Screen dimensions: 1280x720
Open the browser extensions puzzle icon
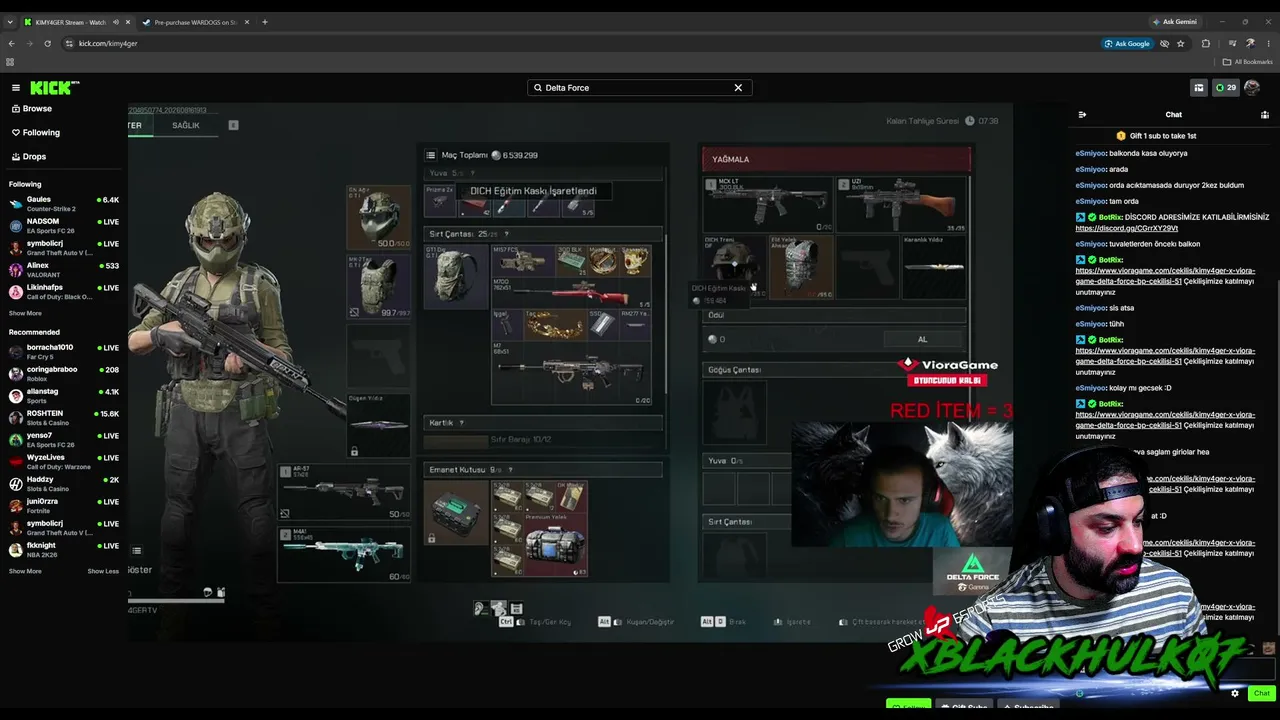1205,44
